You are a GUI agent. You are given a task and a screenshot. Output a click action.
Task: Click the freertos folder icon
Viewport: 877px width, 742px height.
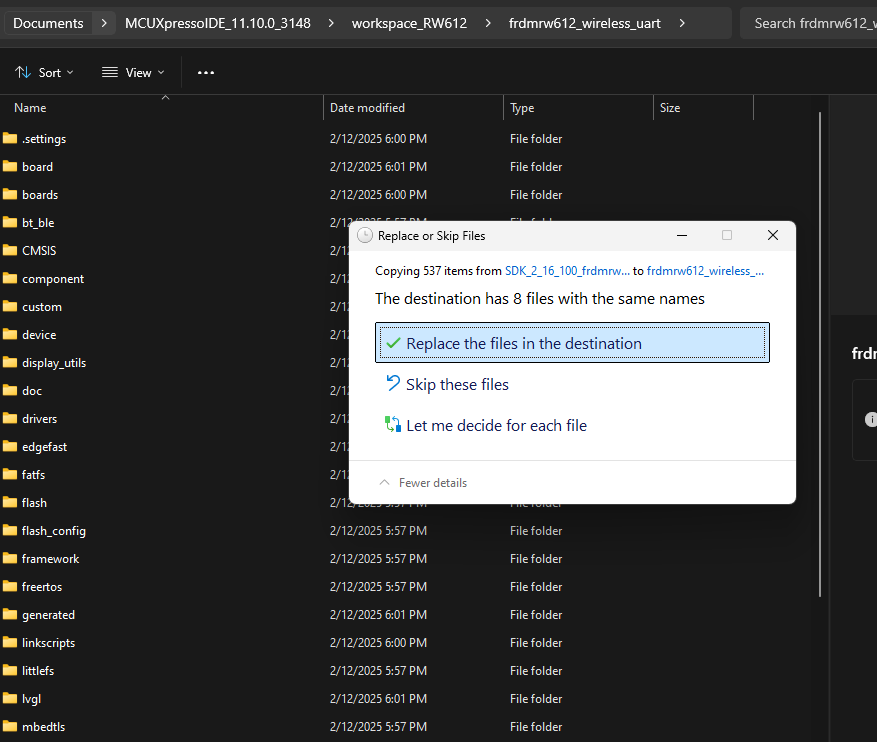click(11, 587)
